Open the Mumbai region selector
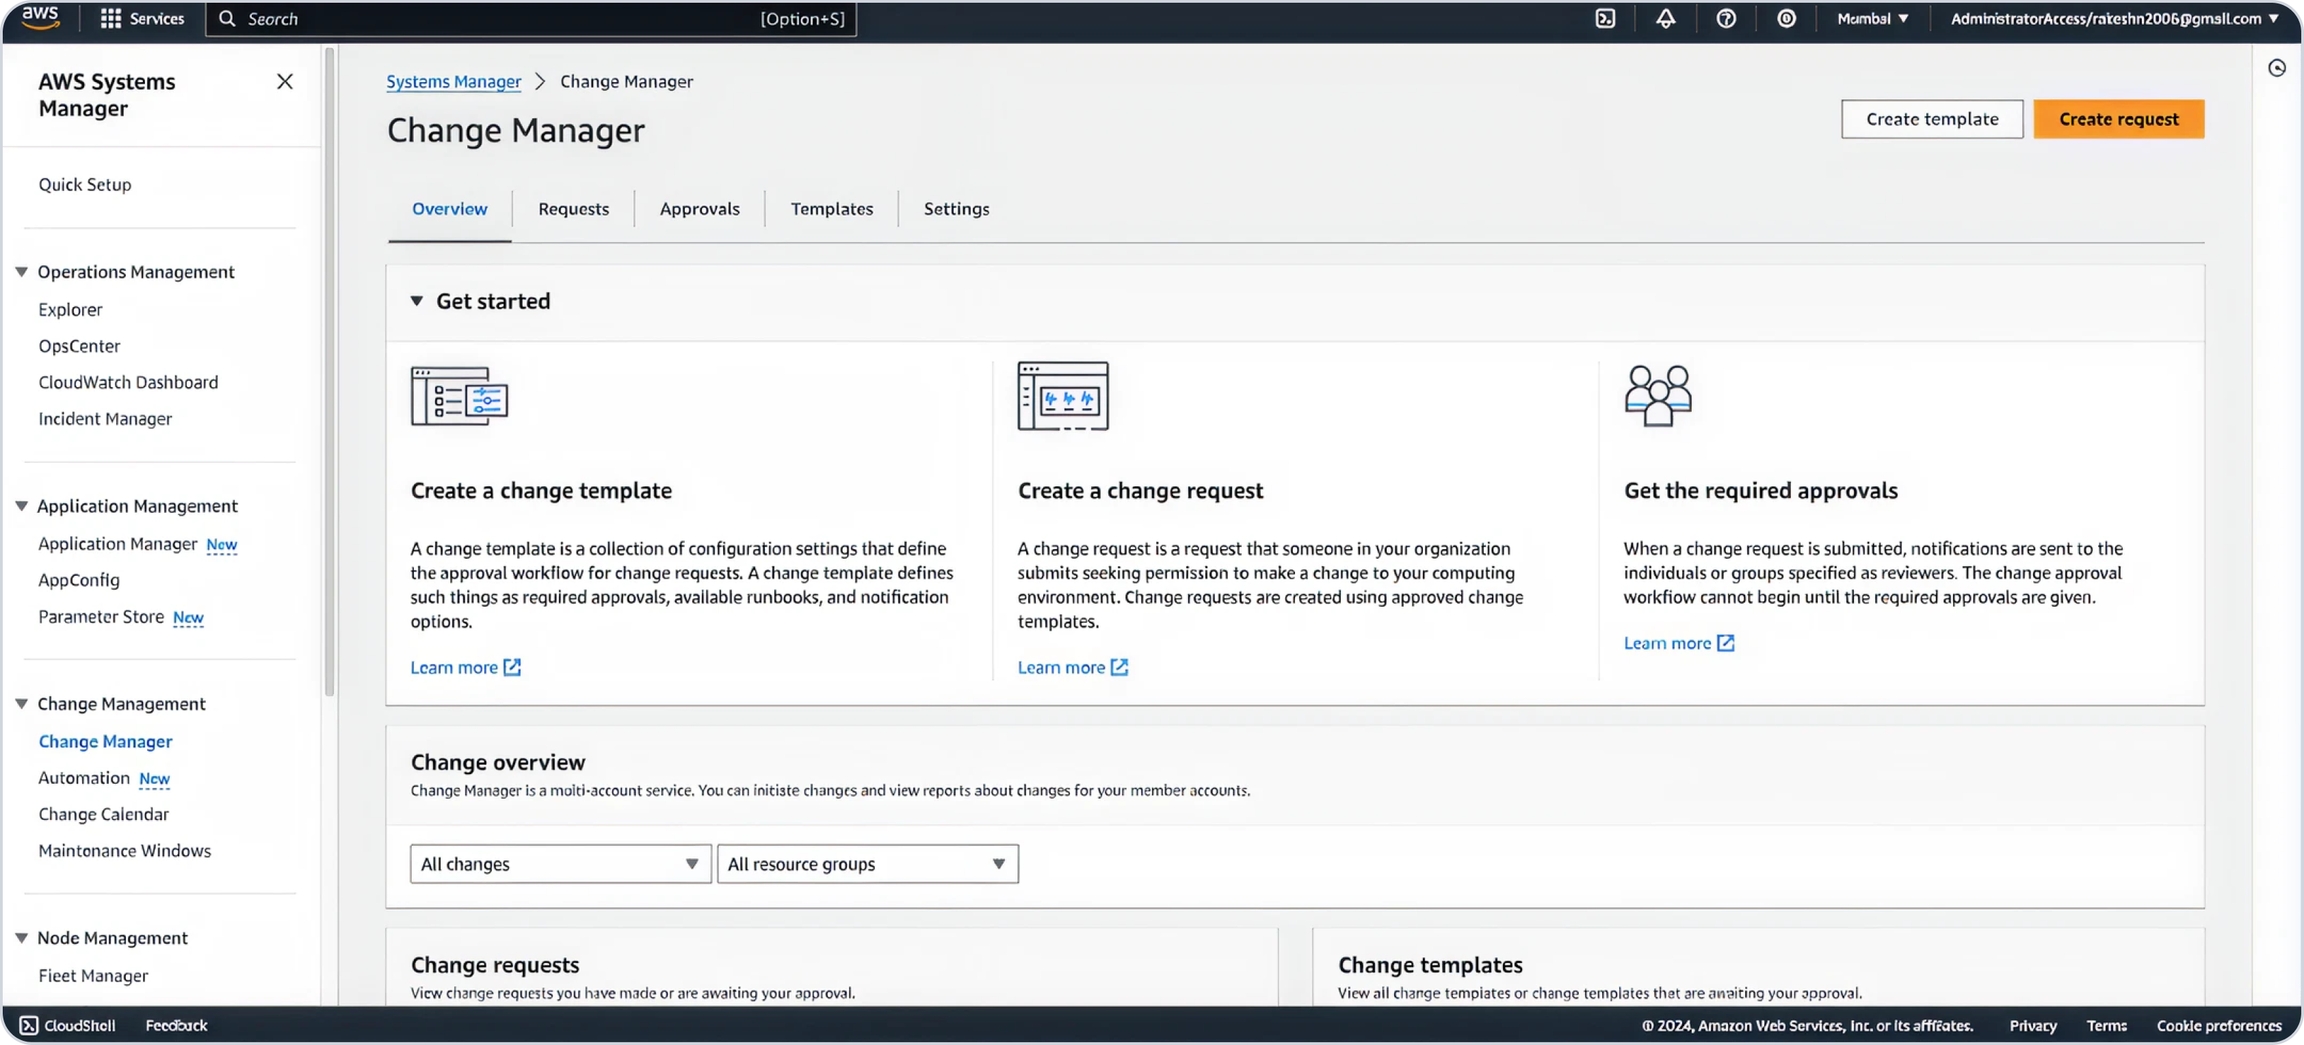This screenshot has height=1045, width=2304. coord(1872,19)
